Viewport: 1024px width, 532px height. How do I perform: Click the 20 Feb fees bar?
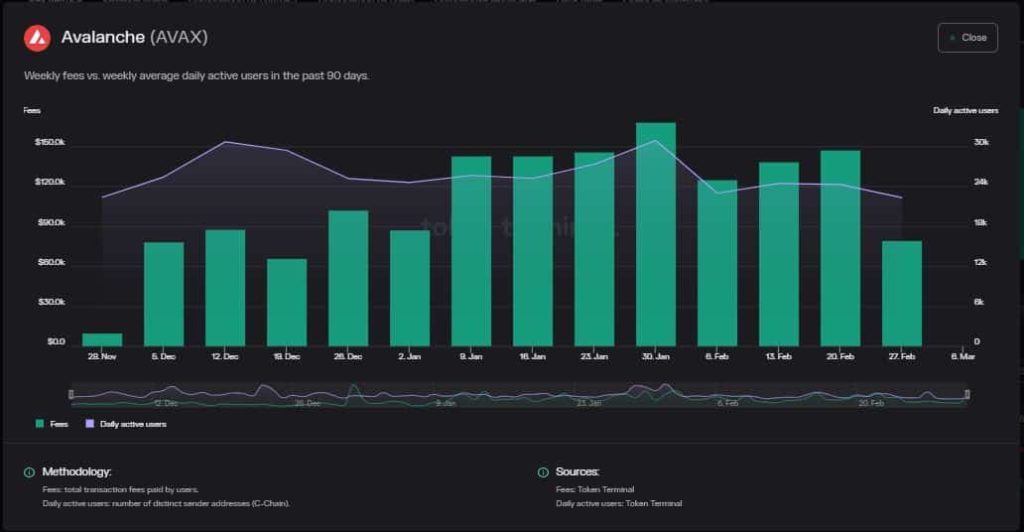coord(840,249)
